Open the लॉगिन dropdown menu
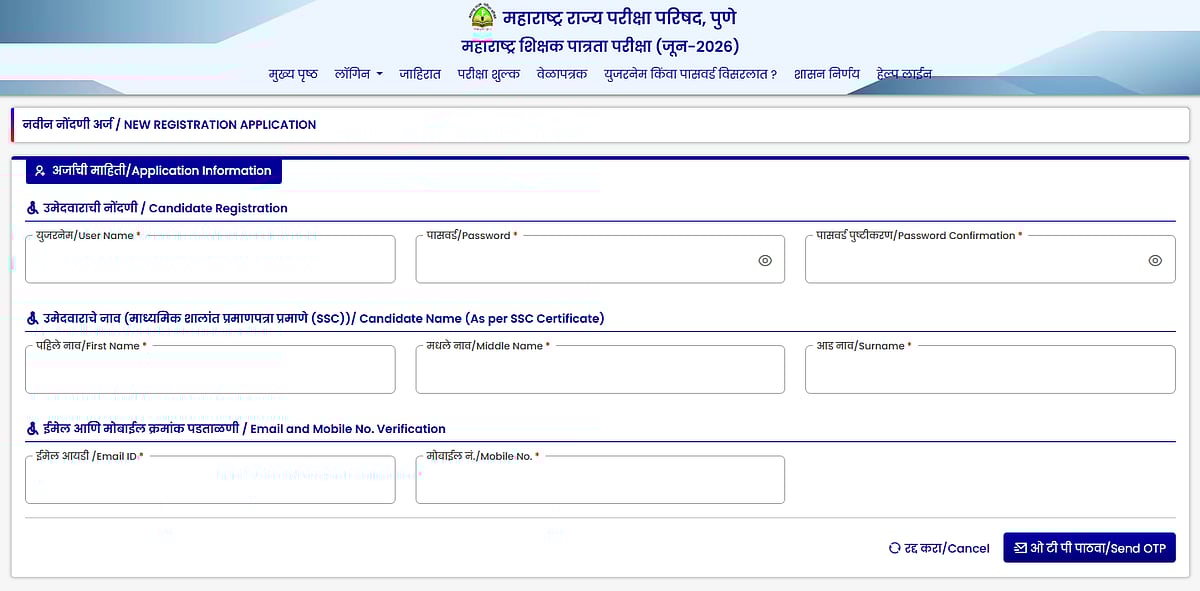This screenshot has height=591, width=1200. pyautogui.click(x=359, y=74)
